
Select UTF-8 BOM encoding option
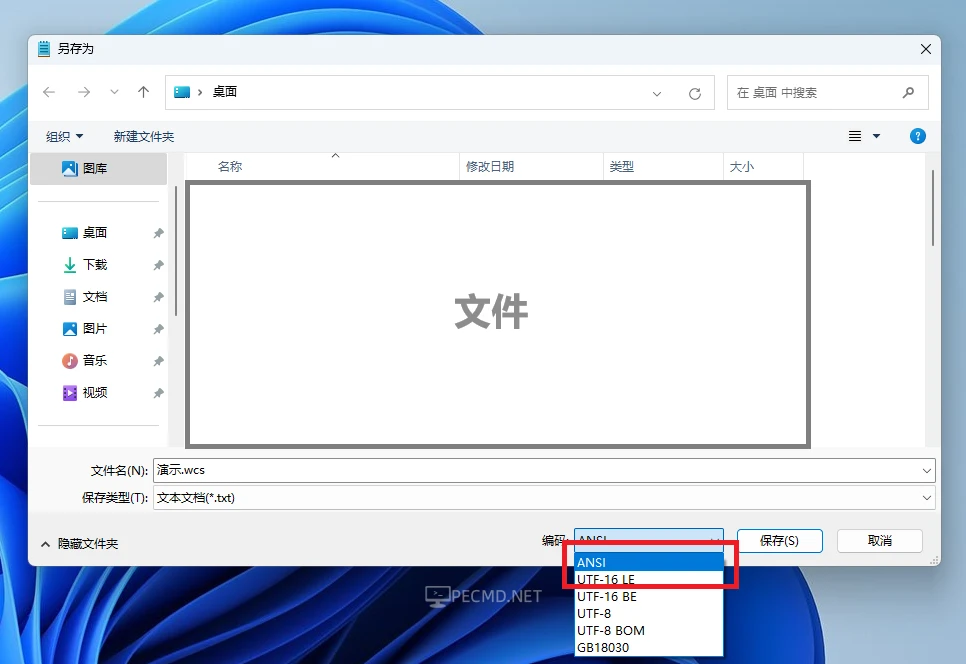coord(649,631)
